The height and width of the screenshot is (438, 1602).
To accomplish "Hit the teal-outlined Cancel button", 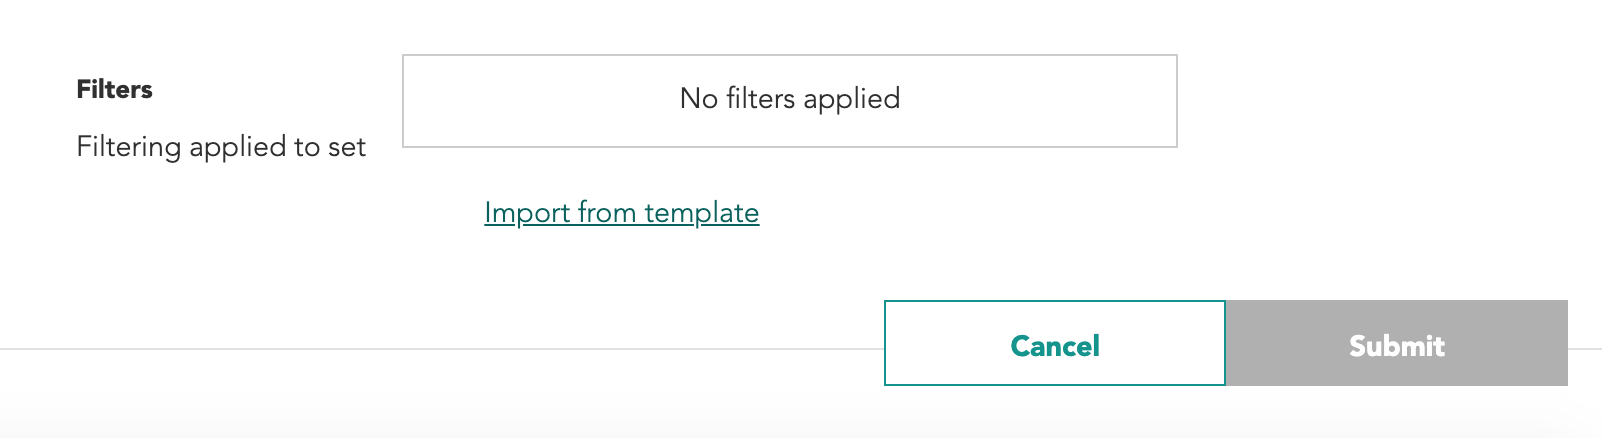I will (x=1054, y=344).
